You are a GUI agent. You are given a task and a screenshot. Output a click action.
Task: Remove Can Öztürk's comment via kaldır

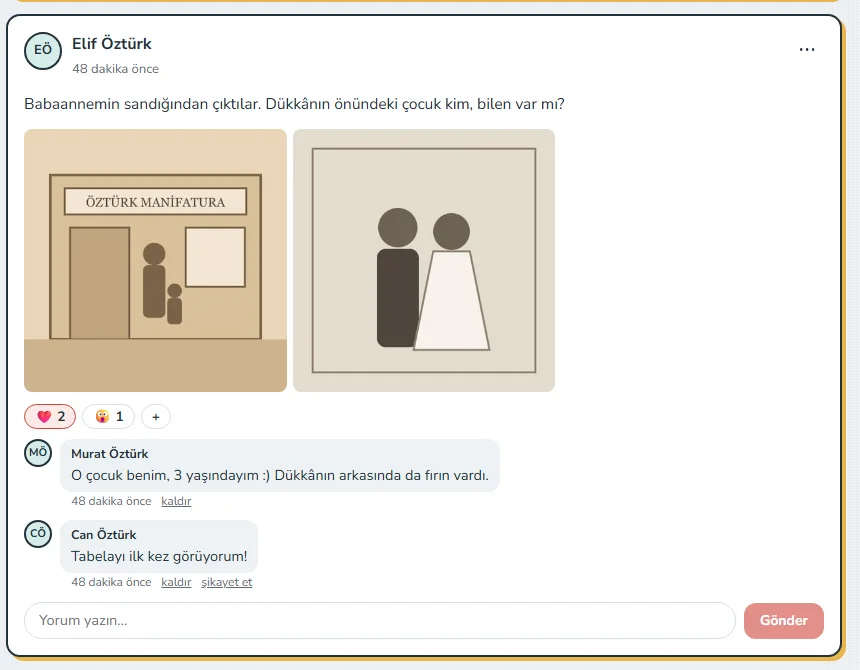tap(176, 582)
